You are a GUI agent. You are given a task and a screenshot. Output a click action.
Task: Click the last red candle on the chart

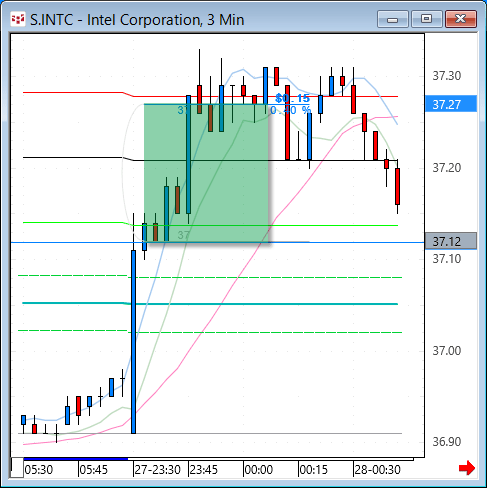tap(397, 187)
